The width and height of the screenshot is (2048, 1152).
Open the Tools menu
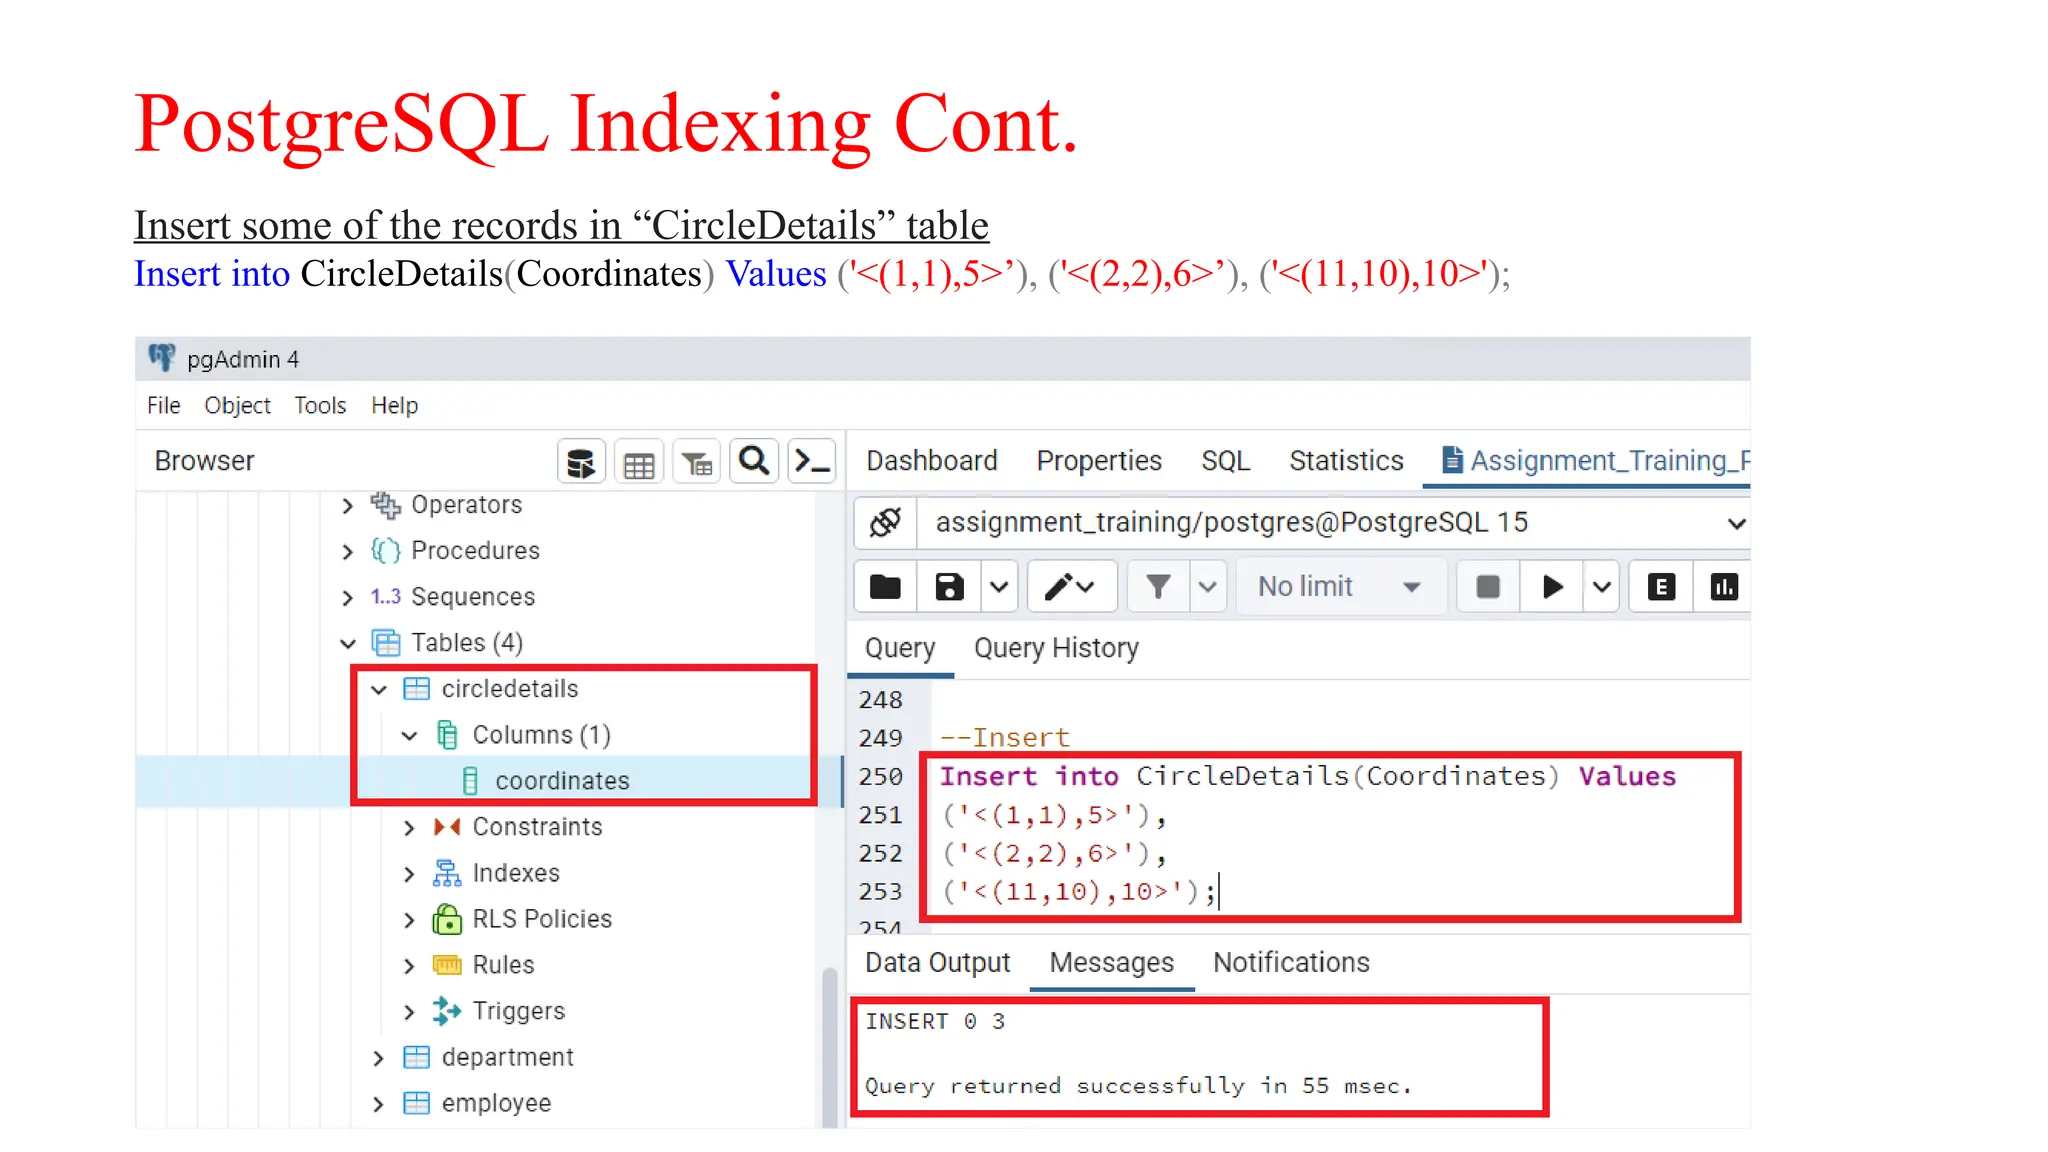coord(320,405)
